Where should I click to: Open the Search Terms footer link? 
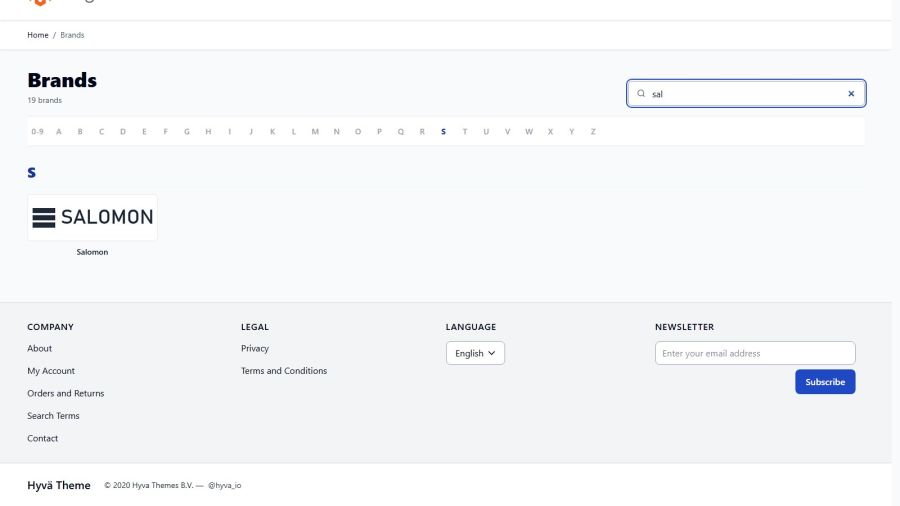click(53, 415)
